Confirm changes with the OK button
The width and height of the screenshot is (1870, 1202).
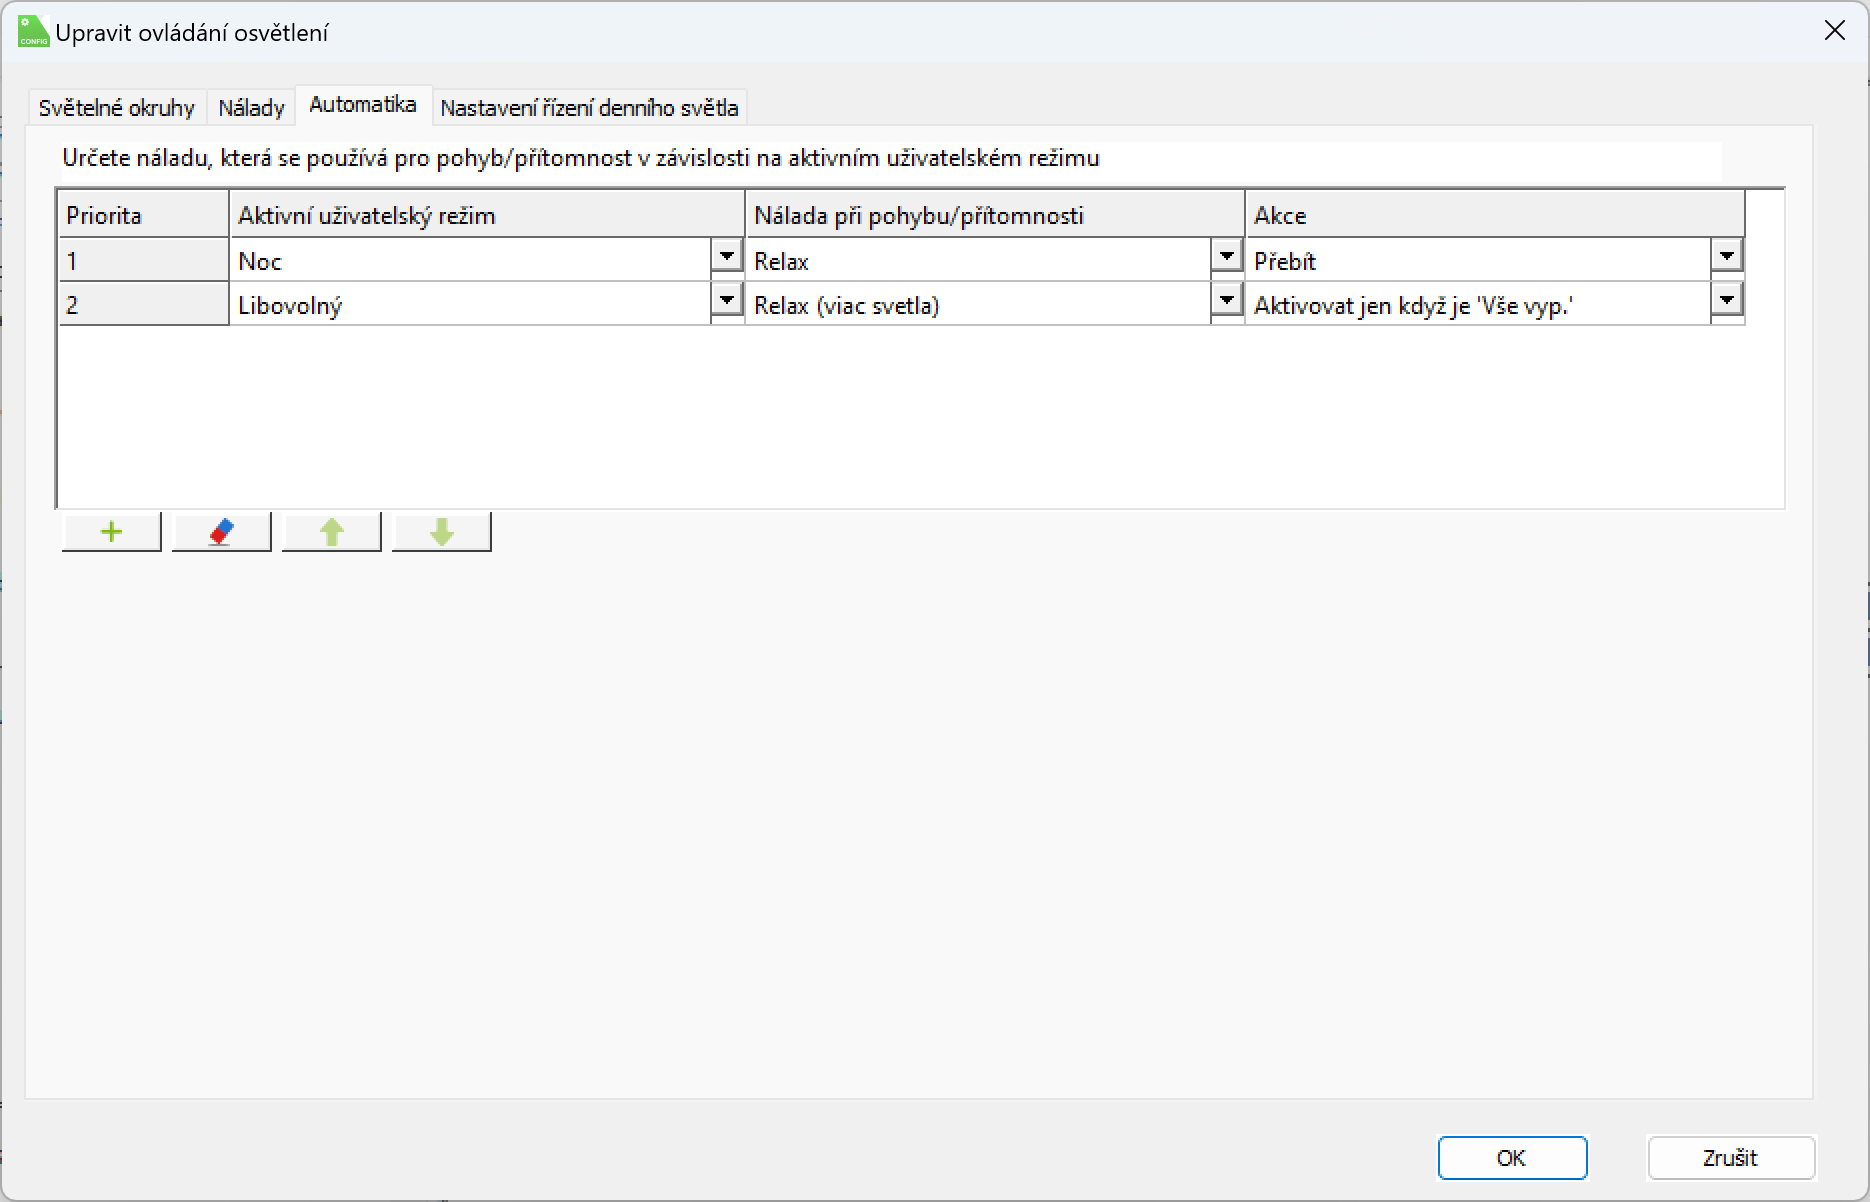1511,1158
